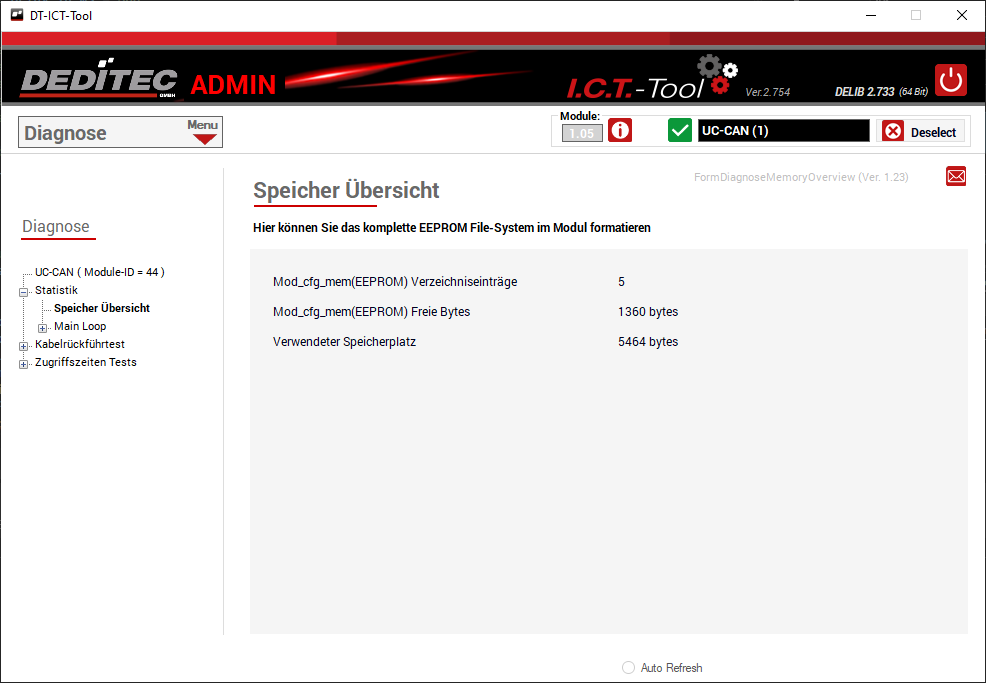This screenshot has width=986, height=683.
Task: Click the green checkmark module status icon
Action: (680, 131)
